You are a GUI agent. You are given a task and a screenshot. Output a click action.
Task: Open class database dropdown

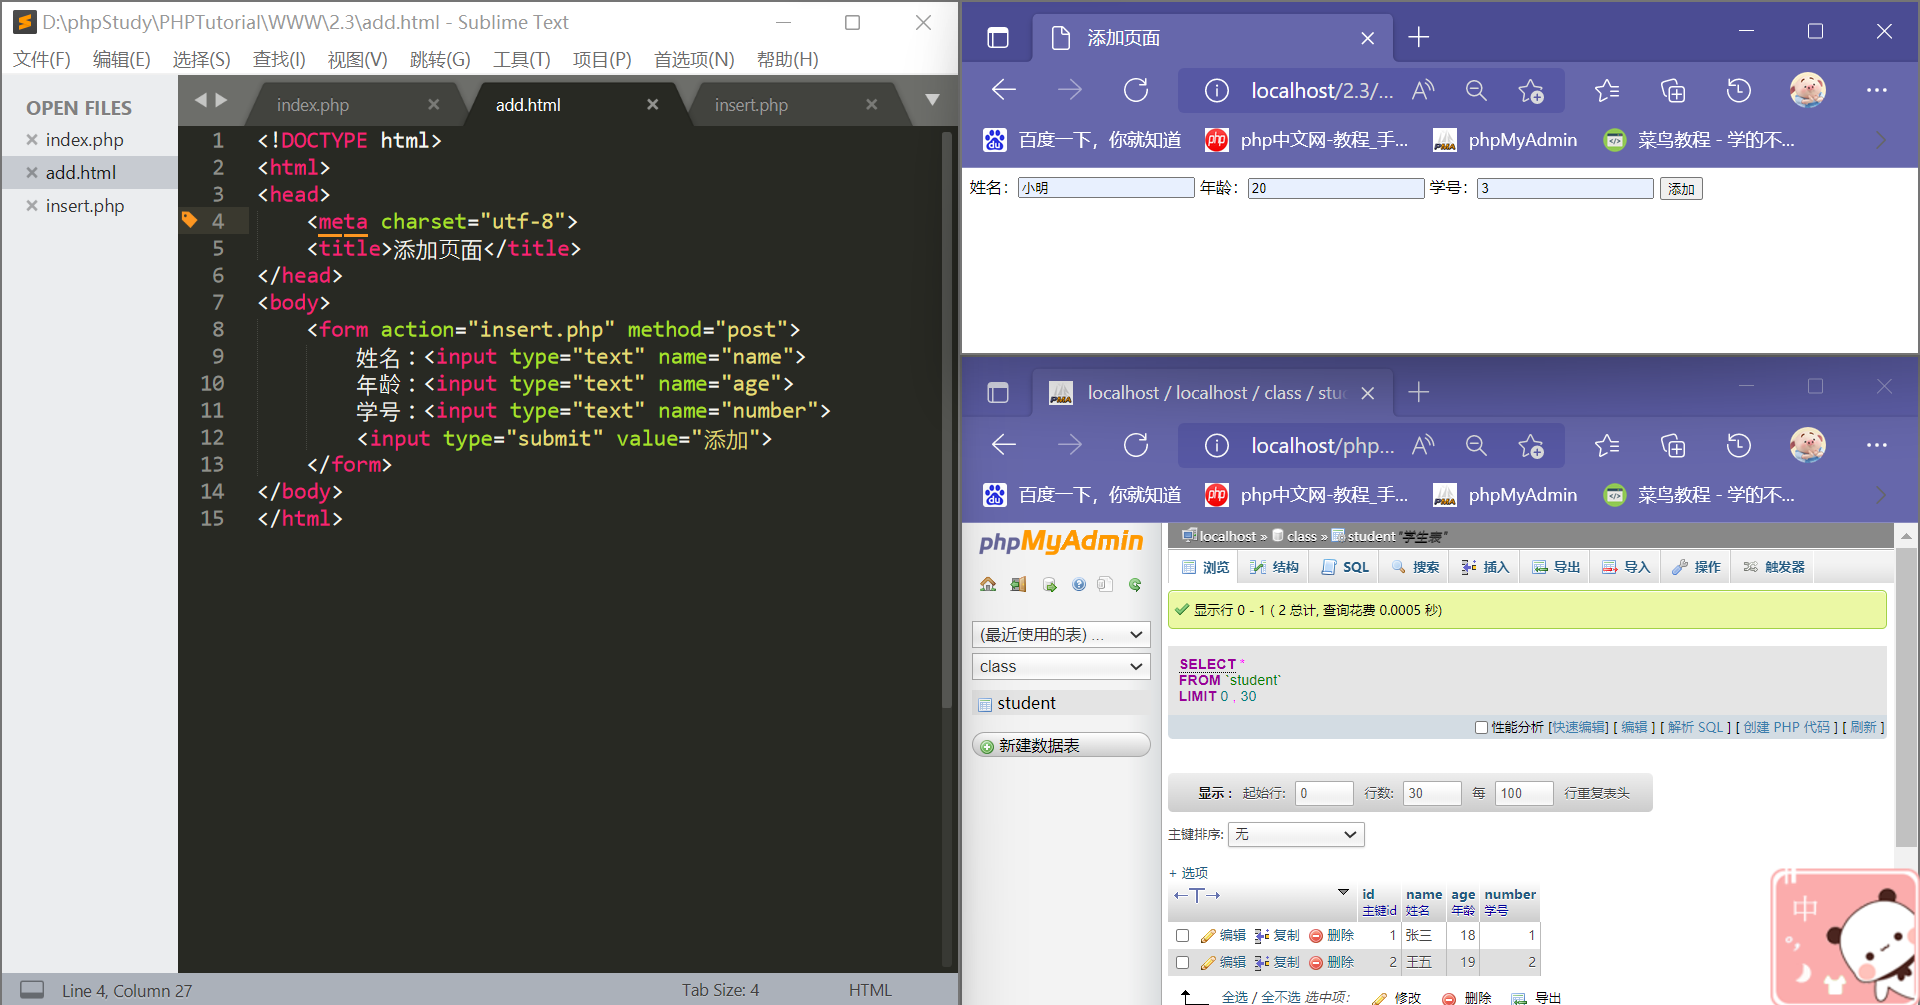(1061, 667)
